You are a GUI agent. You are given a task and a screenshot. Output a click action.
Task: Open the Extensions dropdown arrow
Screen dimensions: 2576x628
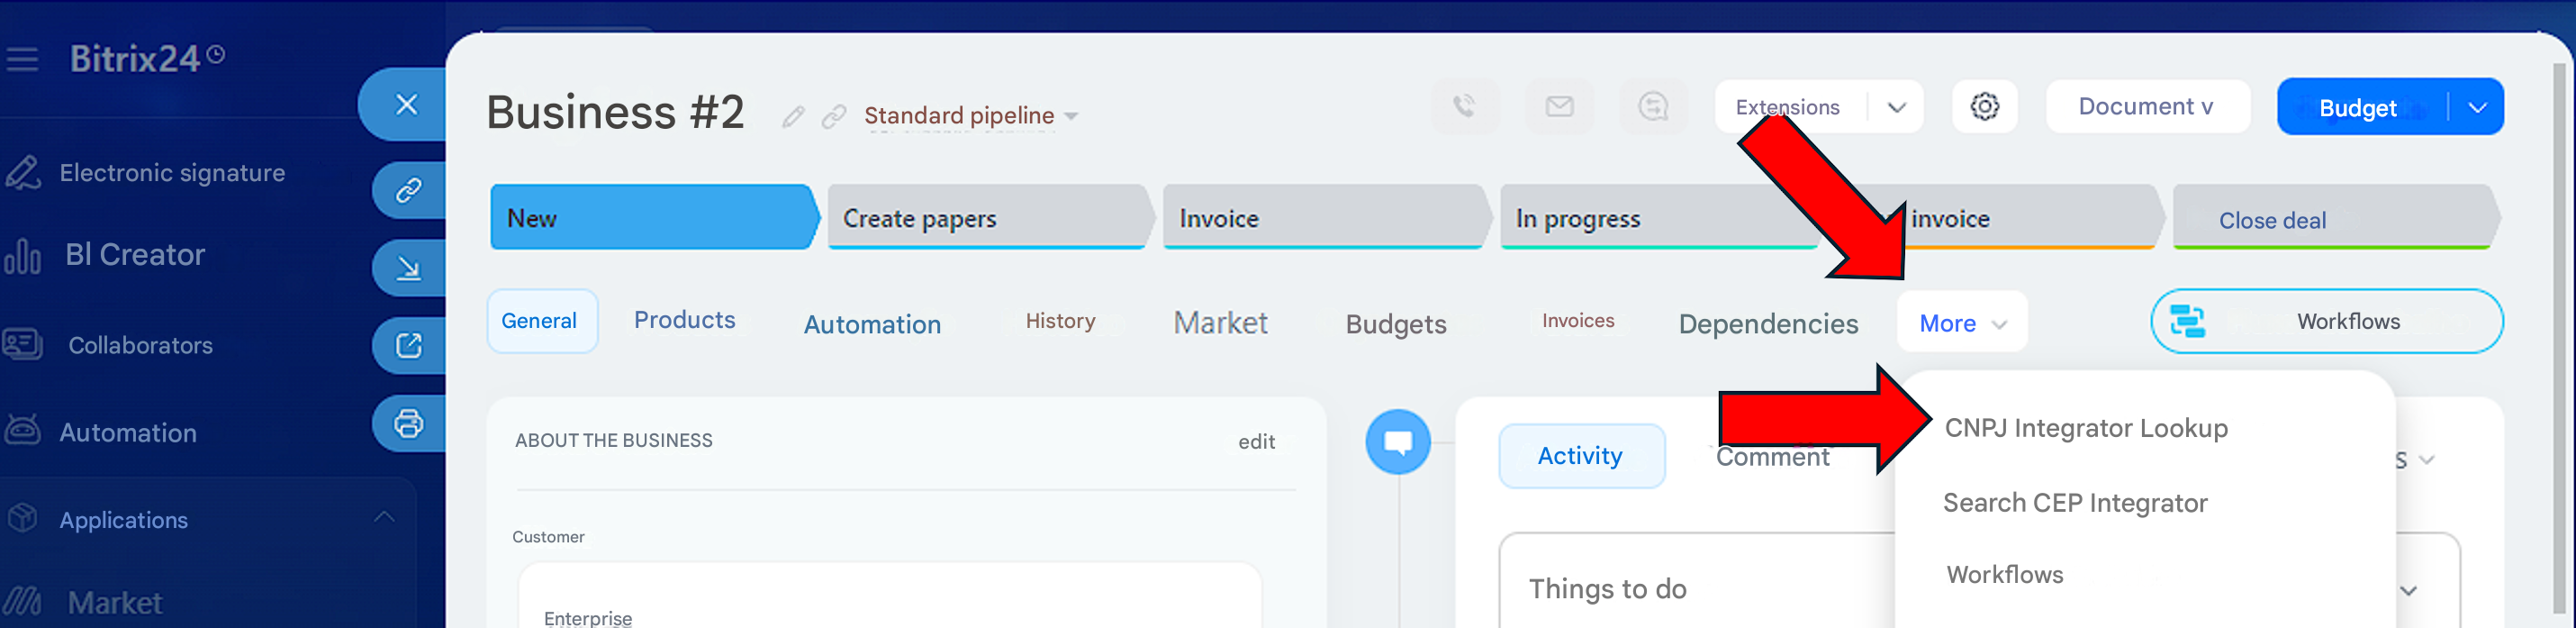tap(1896, 107)
